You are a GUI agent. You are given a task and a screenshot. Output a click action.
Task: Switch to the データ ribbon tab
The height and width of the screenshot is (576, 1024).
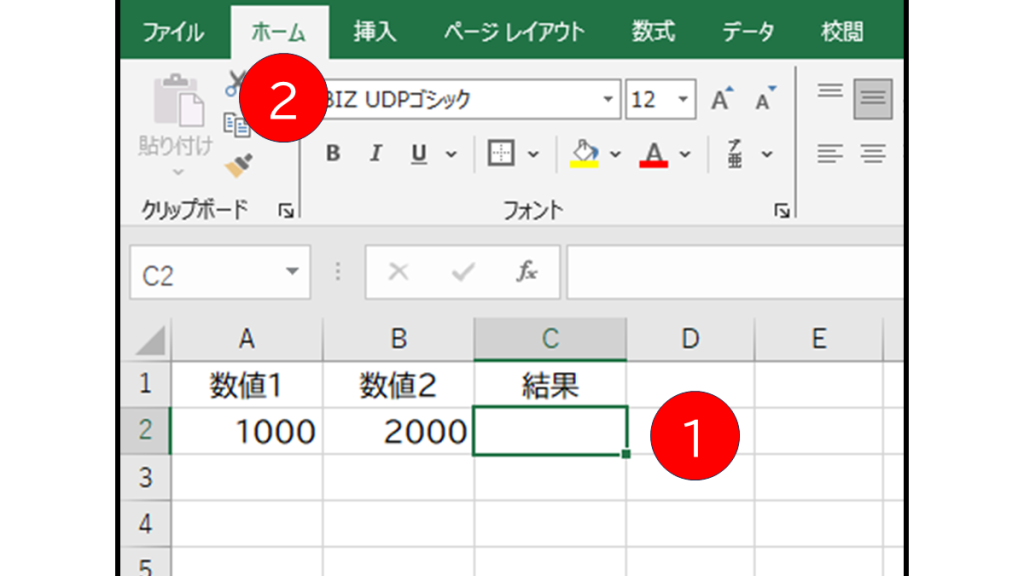pyautogui.click(x=747, y=31)
